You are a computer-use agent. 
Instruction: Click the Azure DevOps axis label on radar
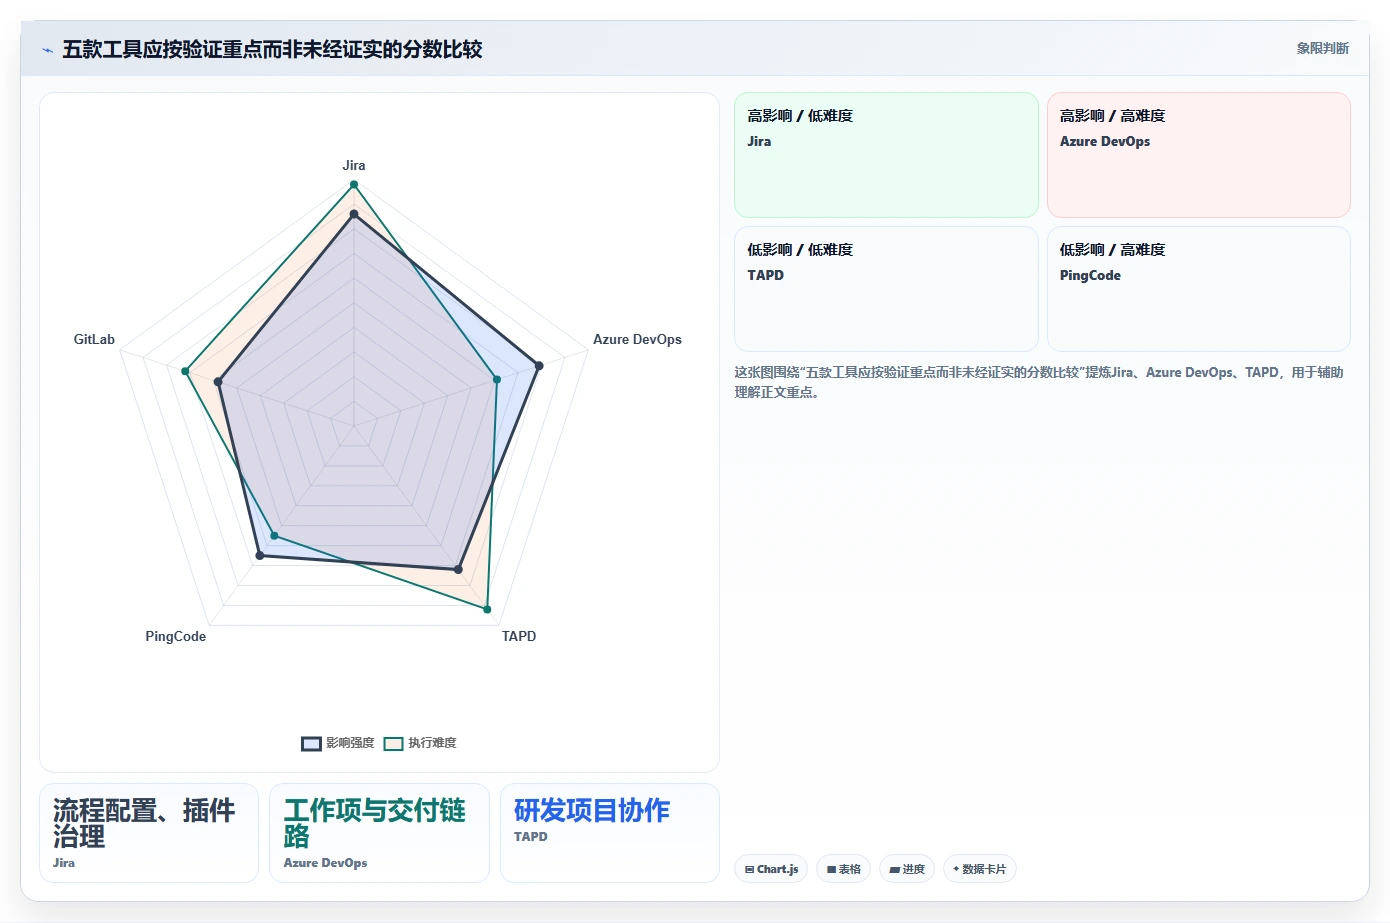point(637,339)
